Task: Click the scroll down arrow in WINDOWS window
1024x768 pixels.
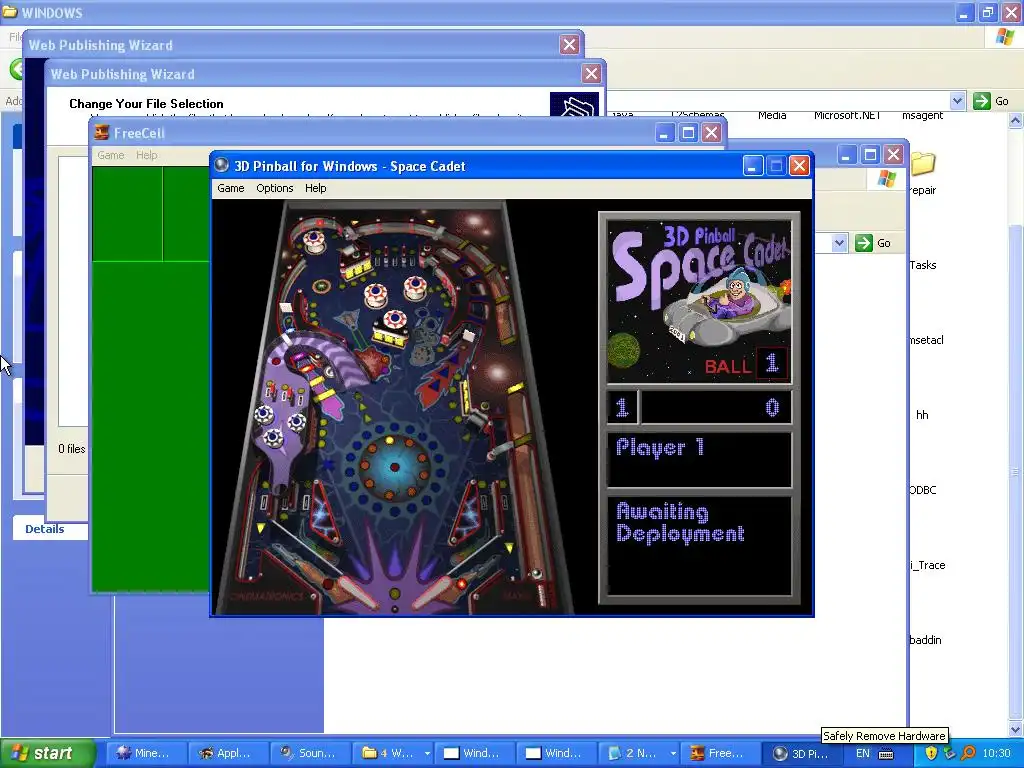Action: tap(1016, 729)
